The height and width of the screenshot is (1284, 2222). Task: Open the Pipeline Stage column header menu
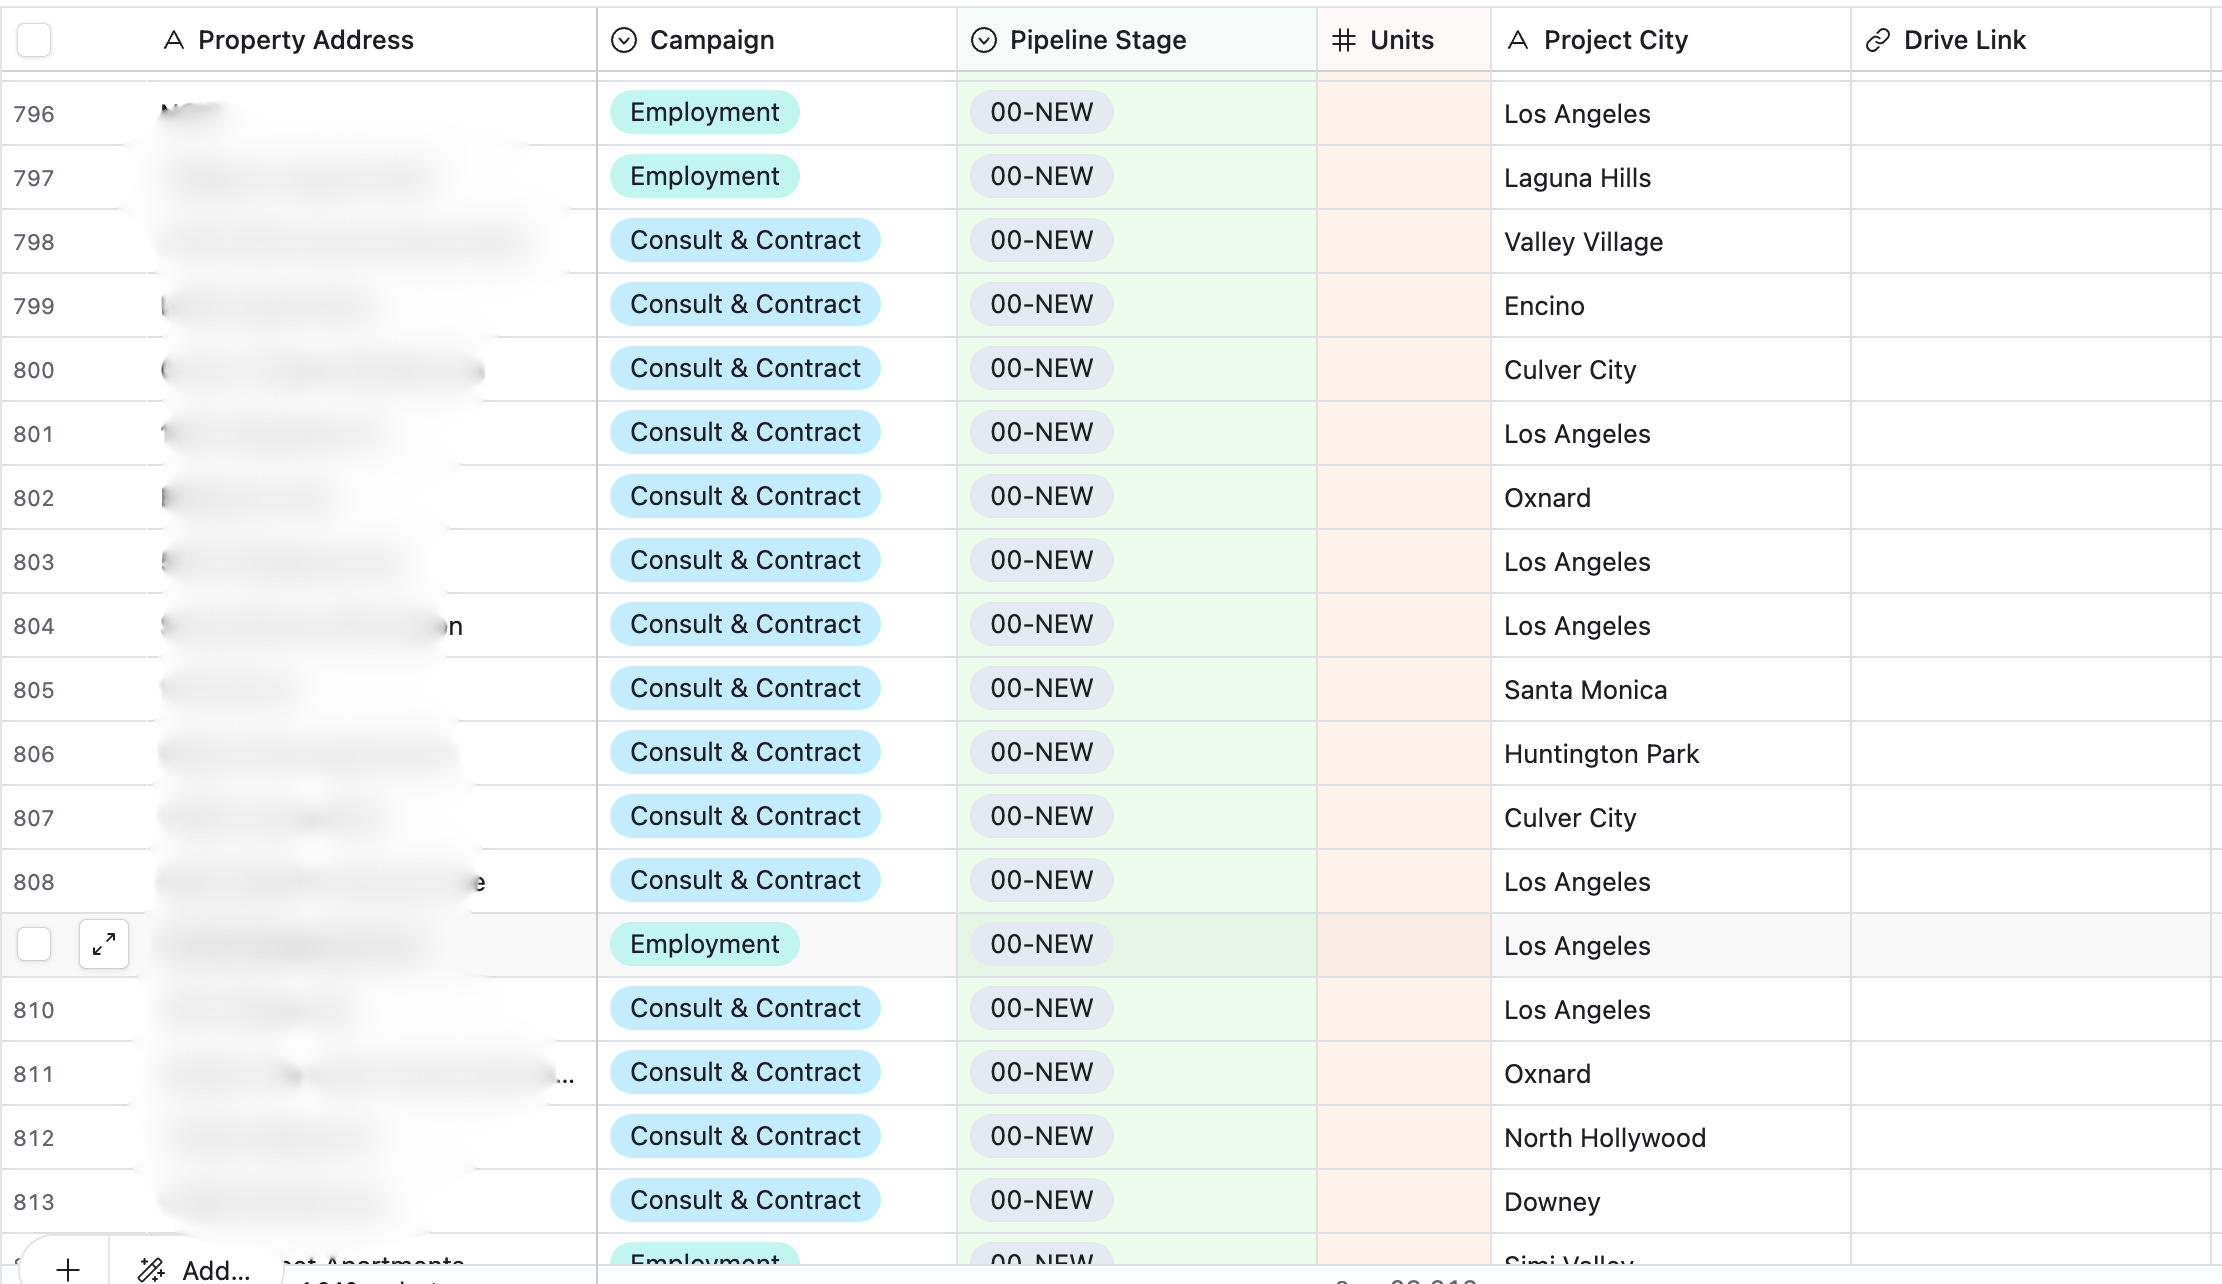[1098, 40]
